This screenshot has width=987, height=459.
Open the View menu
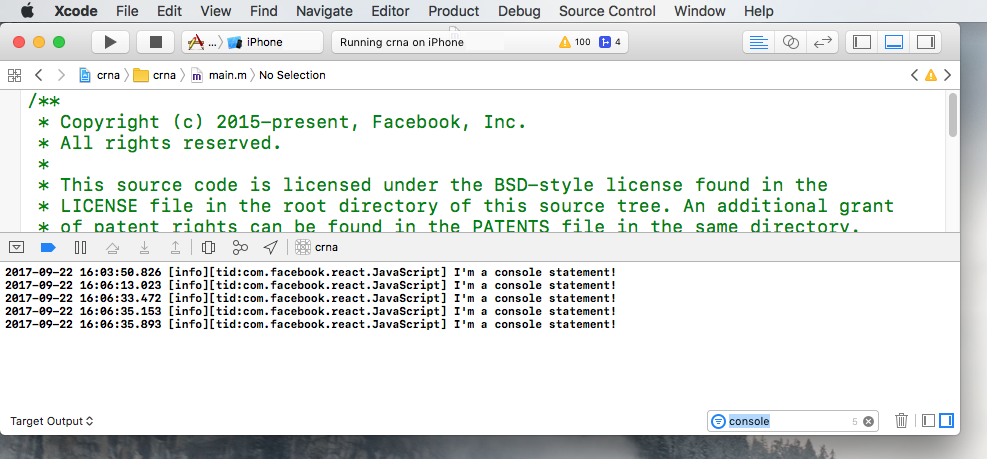point(216,11)
